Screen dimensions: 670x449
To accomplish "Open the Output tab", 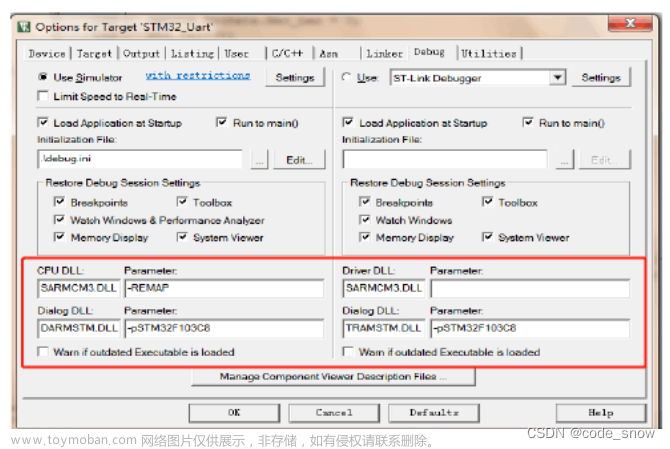I will point(141,53).
